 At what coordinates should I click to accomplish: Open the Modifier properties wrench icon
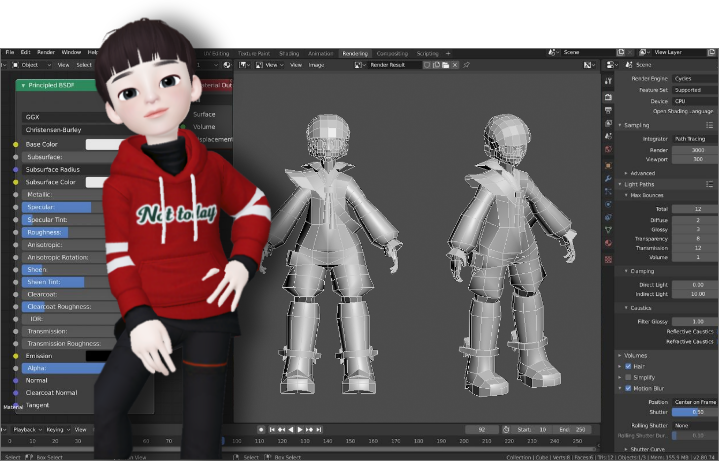[608, 178]
